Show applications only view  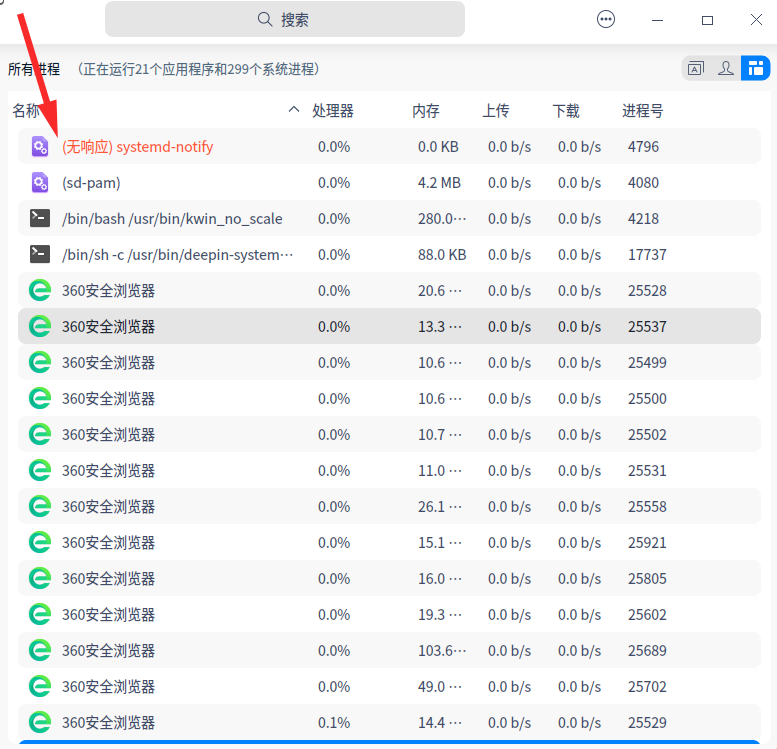coord(696,68)
